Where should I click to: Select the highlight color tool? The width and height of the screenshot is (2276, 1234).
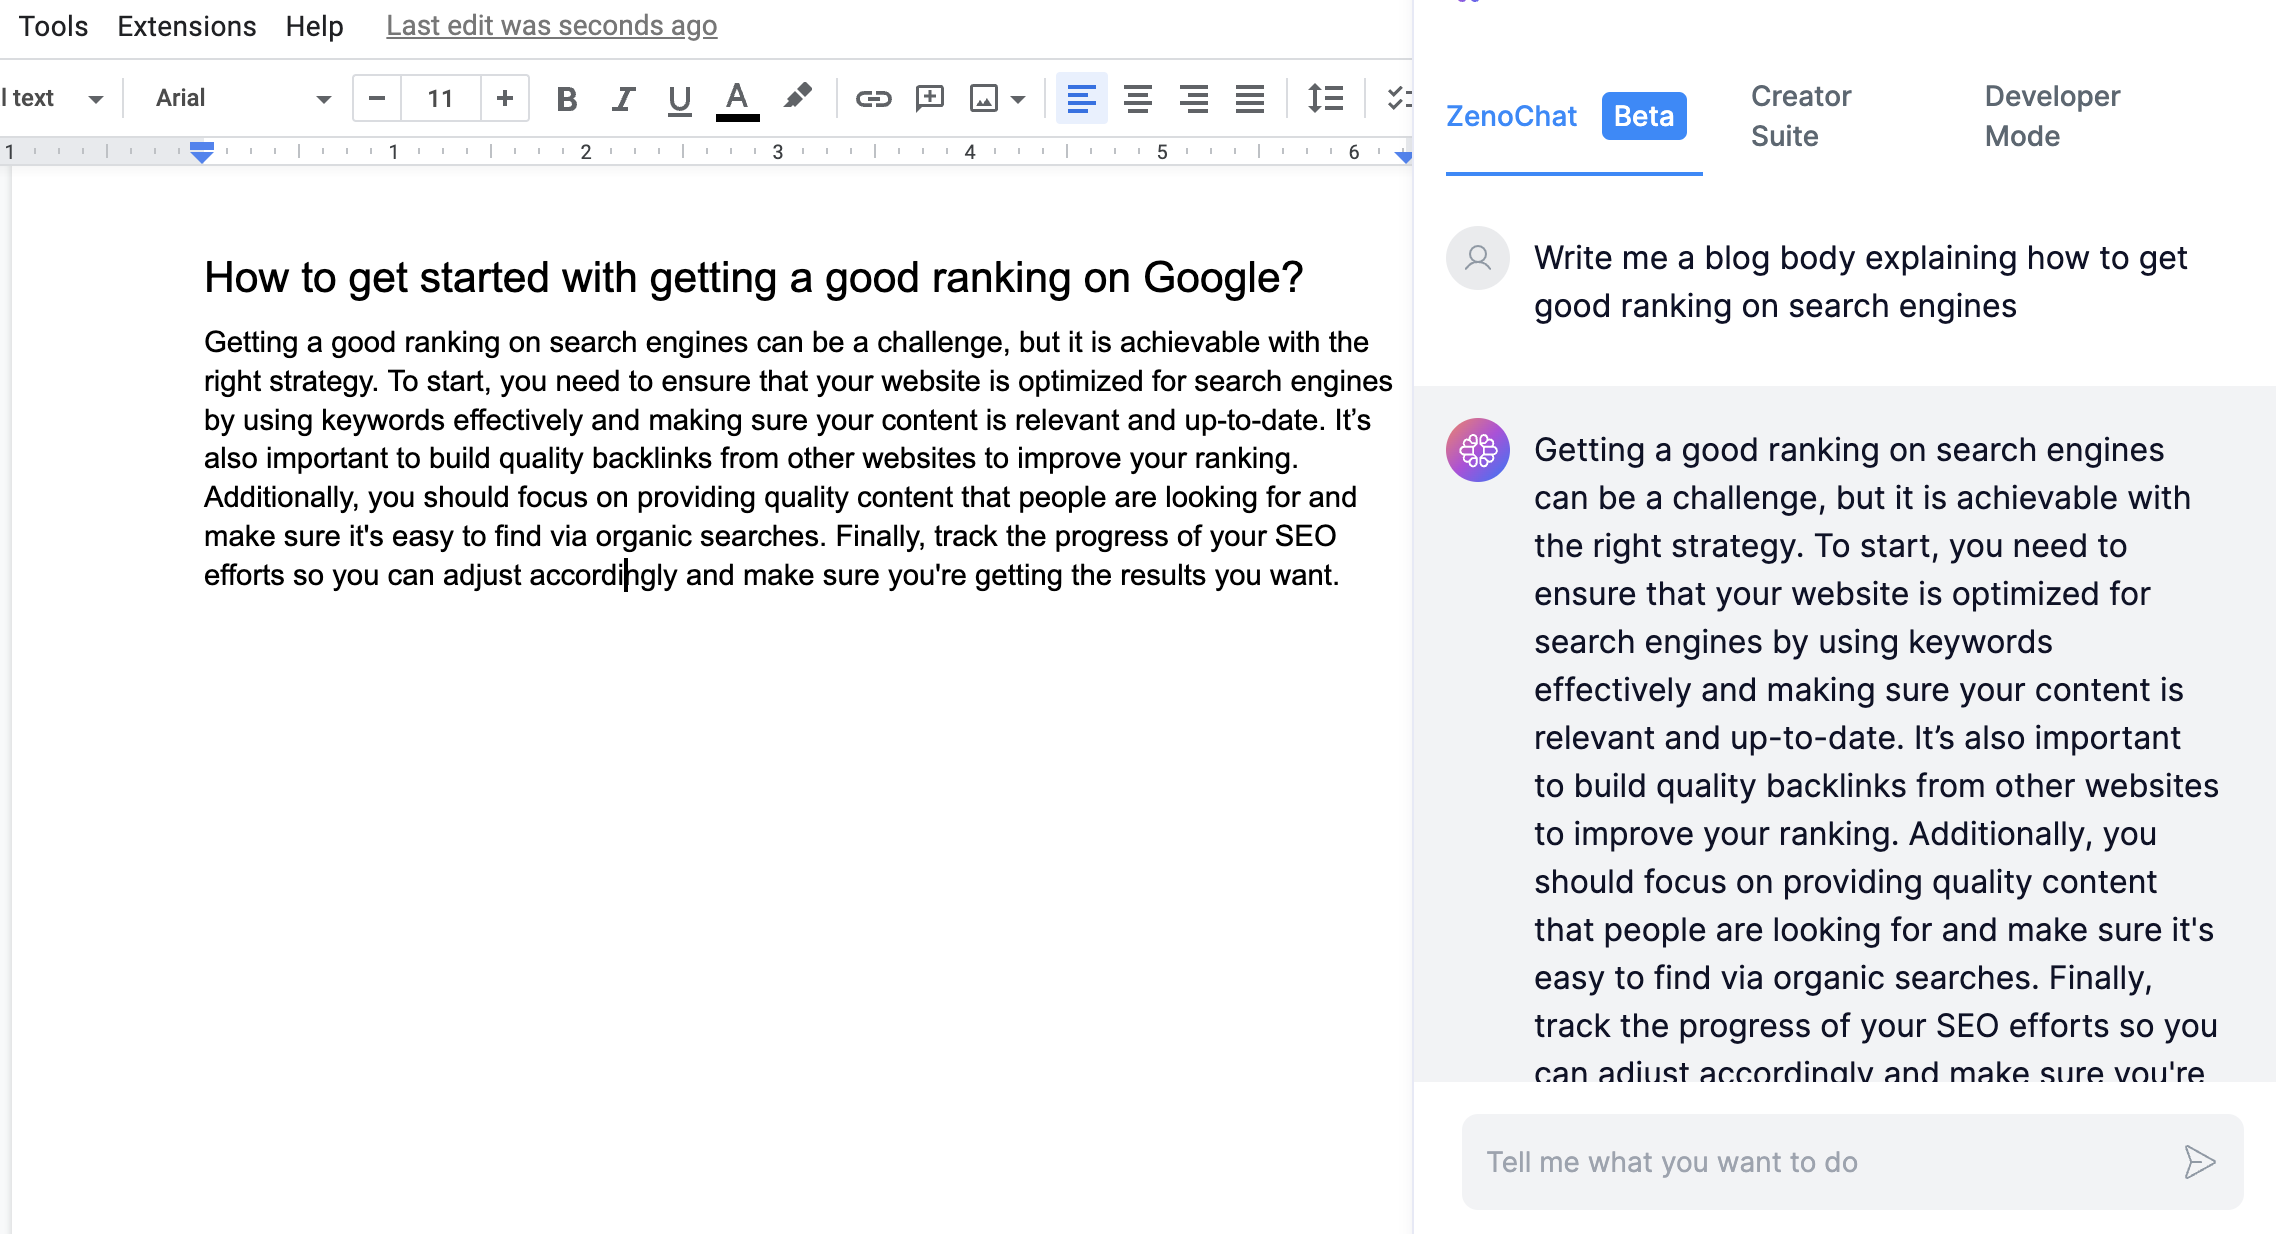pyautogui.click(x=797, y=98)
